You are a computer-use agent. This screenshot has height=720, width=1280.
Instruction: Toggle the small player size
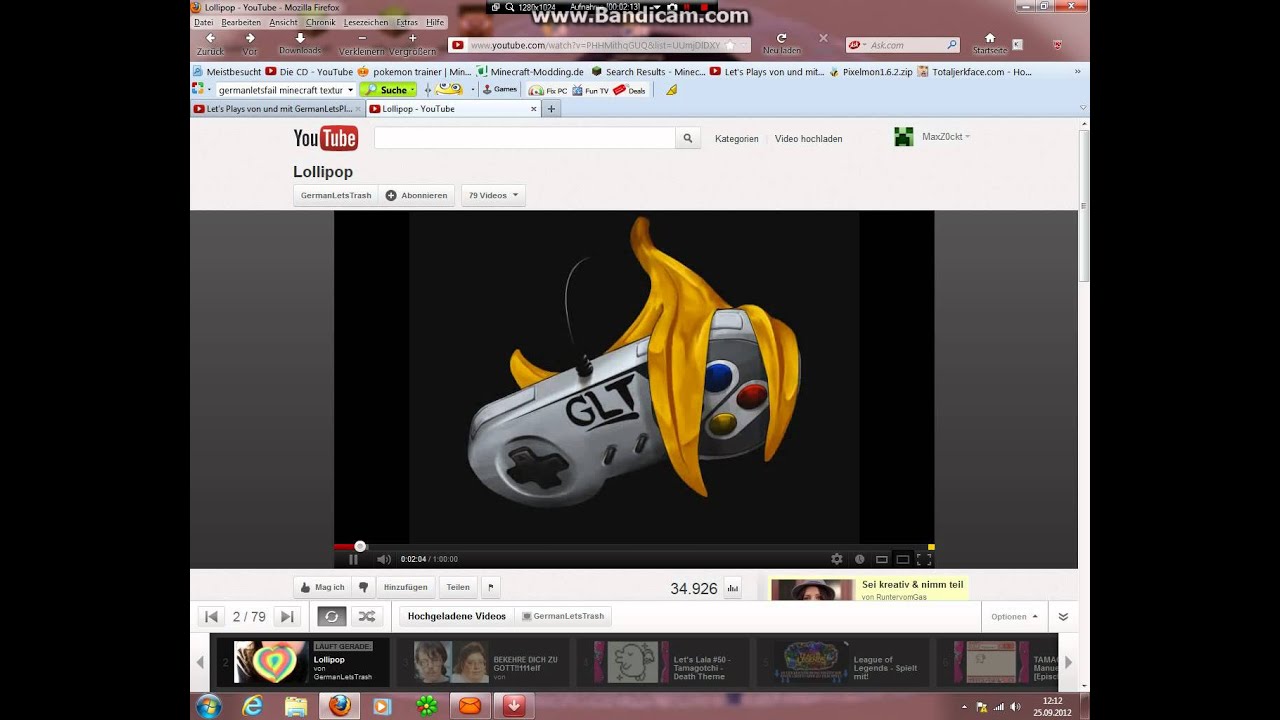point(882,559)
